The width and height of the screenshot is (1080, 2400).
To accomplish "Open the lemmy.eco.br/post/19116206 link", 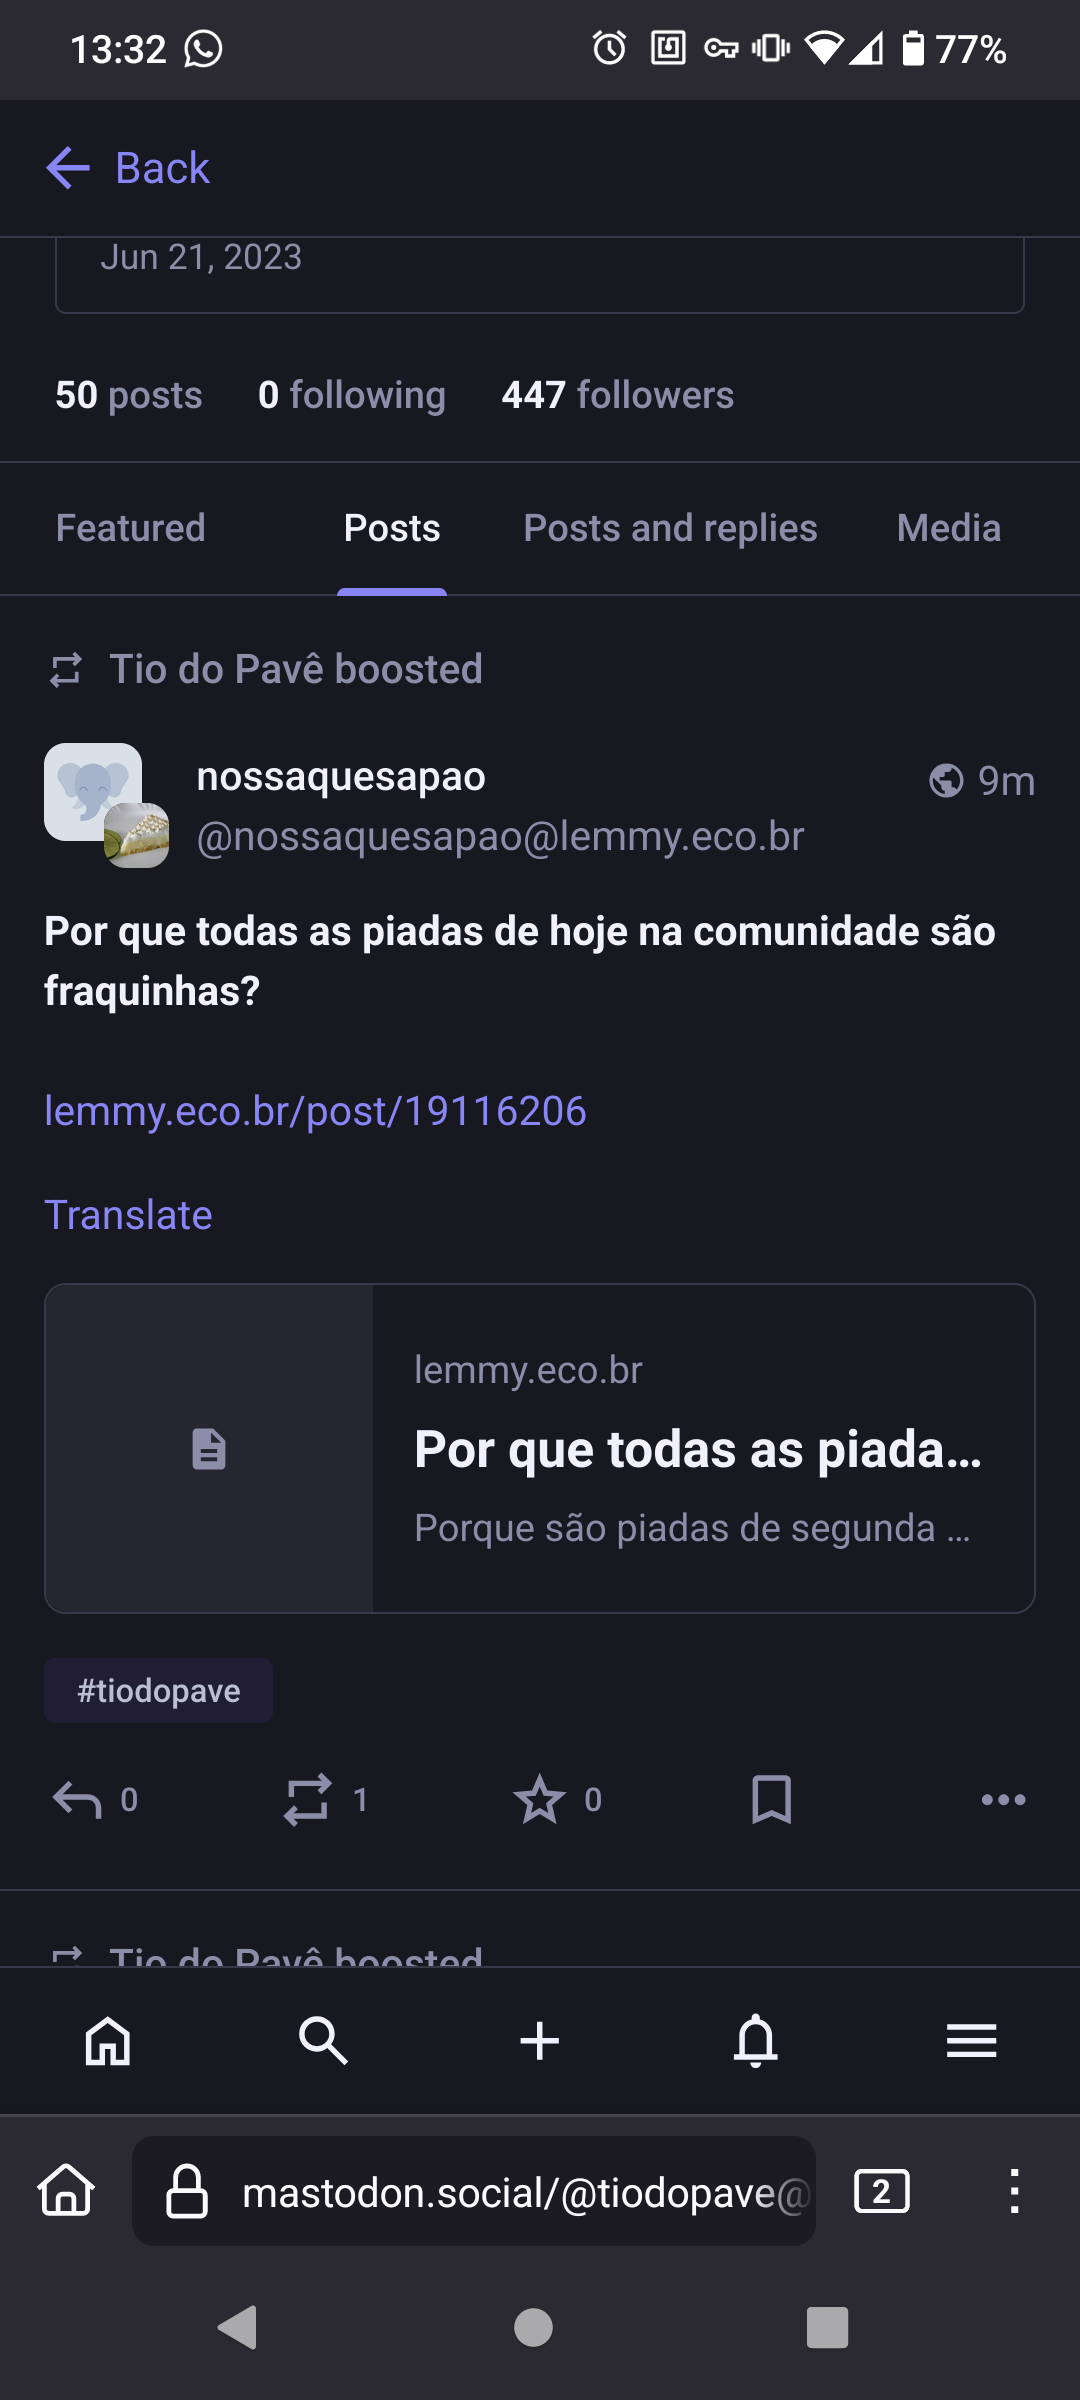I will (x=315, y=1111).
